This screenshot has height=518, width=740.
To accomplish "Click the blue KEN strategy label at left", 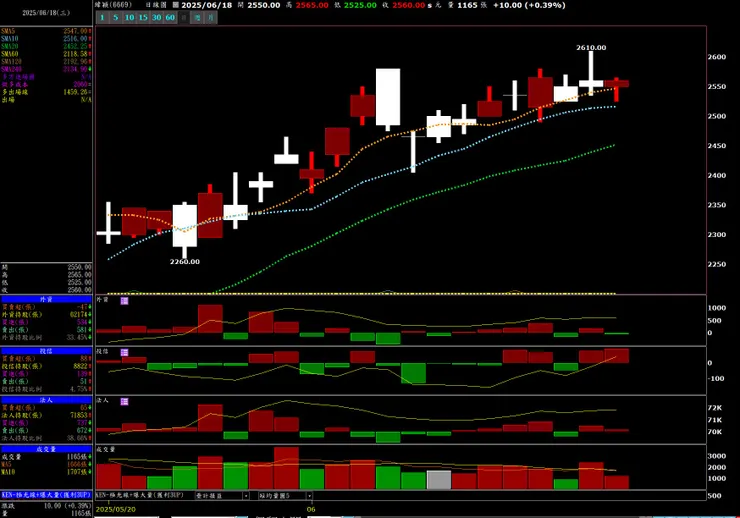I will coord(46,495).
